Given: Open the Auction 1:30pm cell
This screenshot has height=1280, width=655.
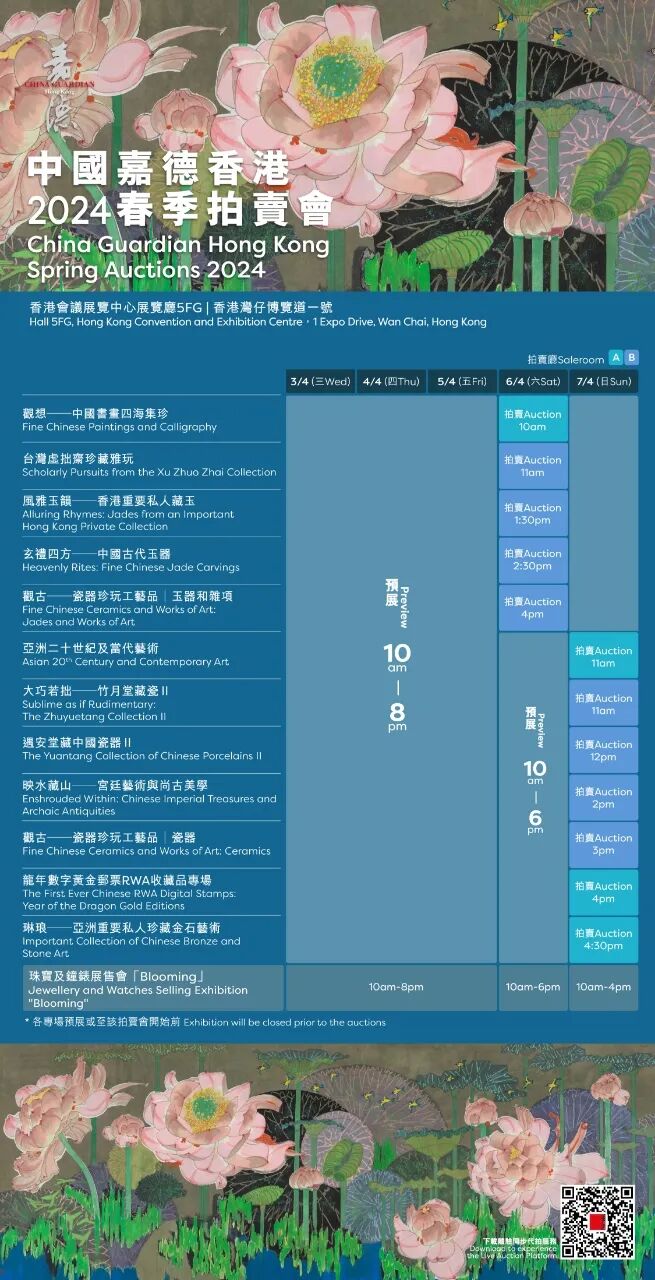Looking at the screenshot, I should 533,513.
